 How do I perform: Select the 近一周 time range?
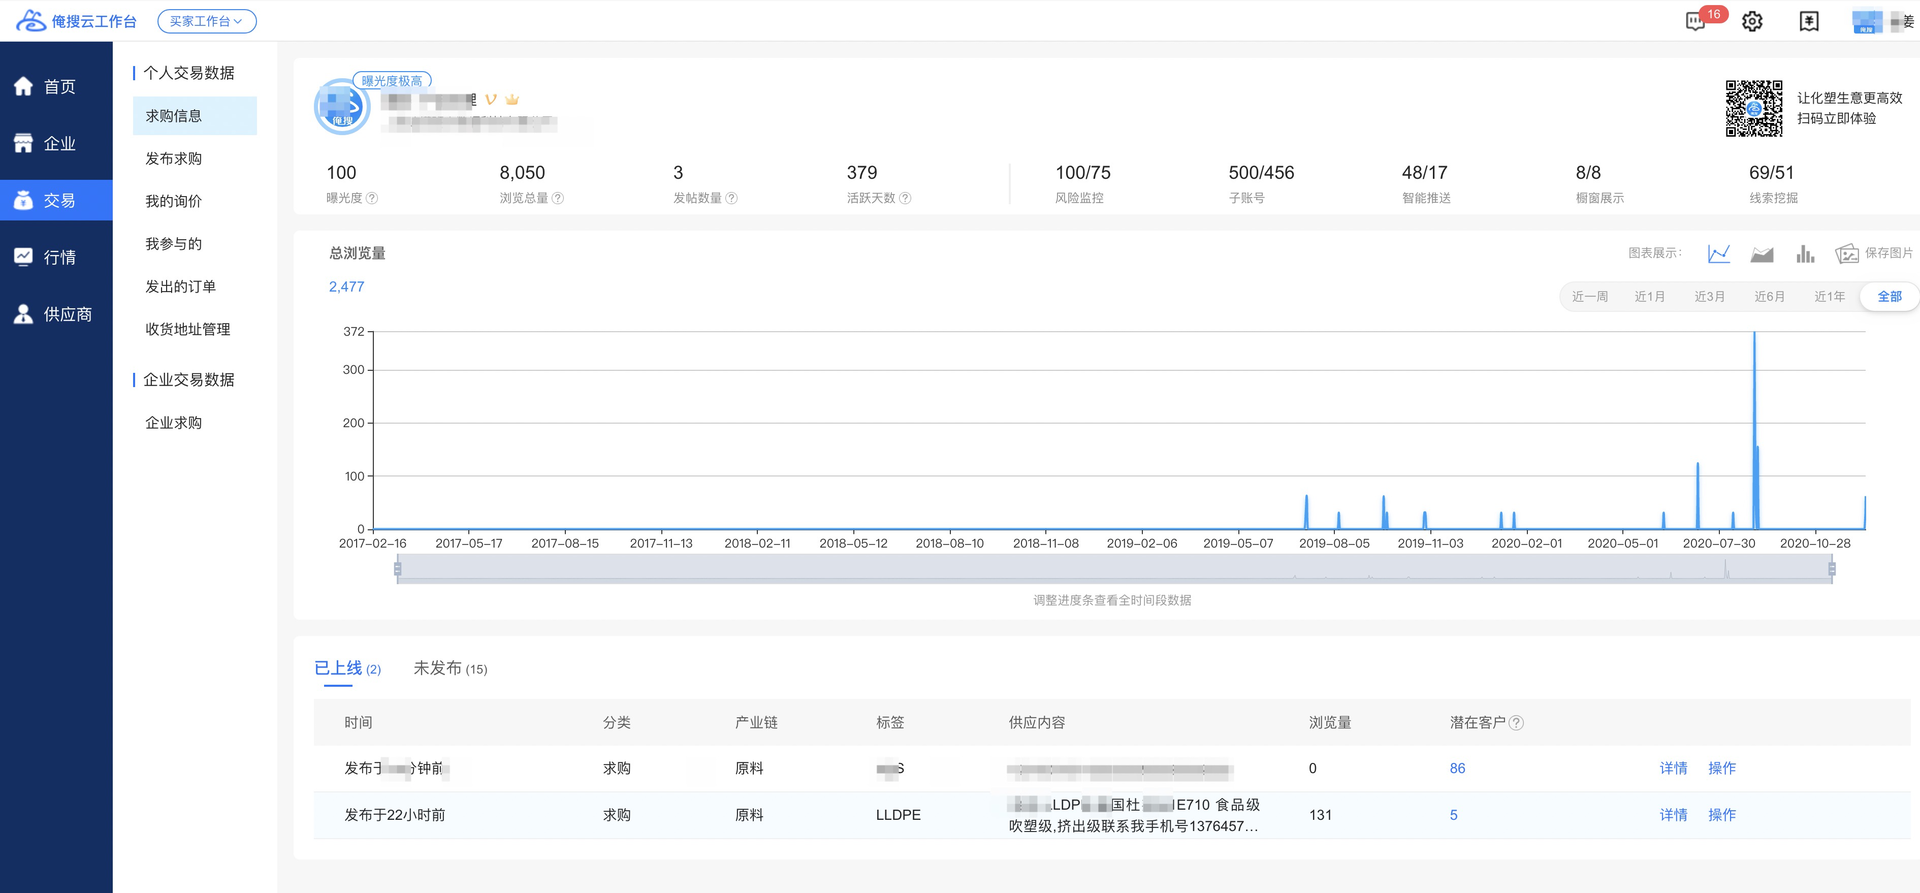pos(1589,297)
